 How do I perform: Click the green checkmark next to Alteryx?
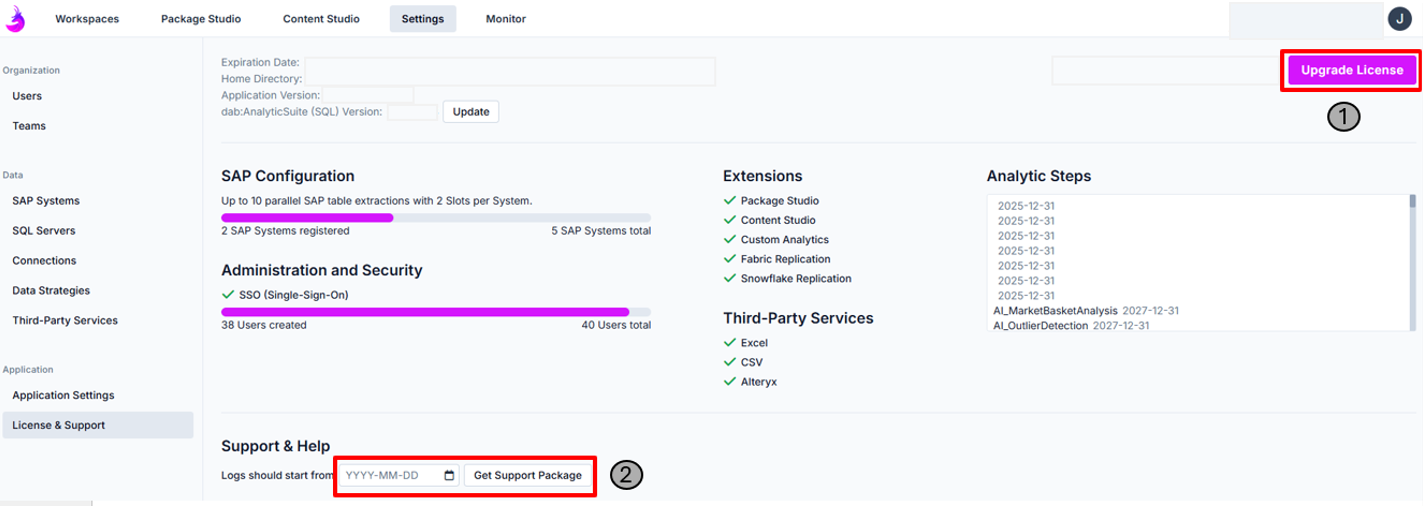[729, 382]
